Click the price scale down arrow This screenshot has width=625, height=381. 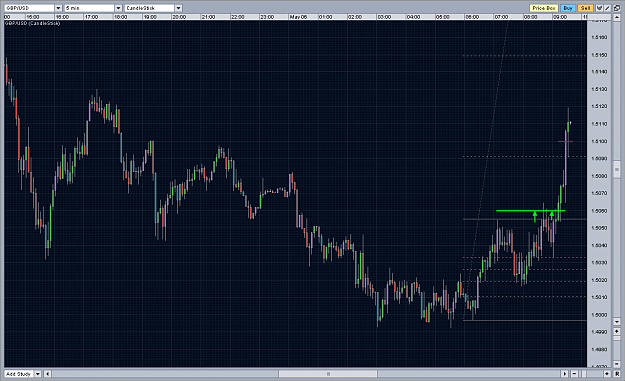[617, 322]
